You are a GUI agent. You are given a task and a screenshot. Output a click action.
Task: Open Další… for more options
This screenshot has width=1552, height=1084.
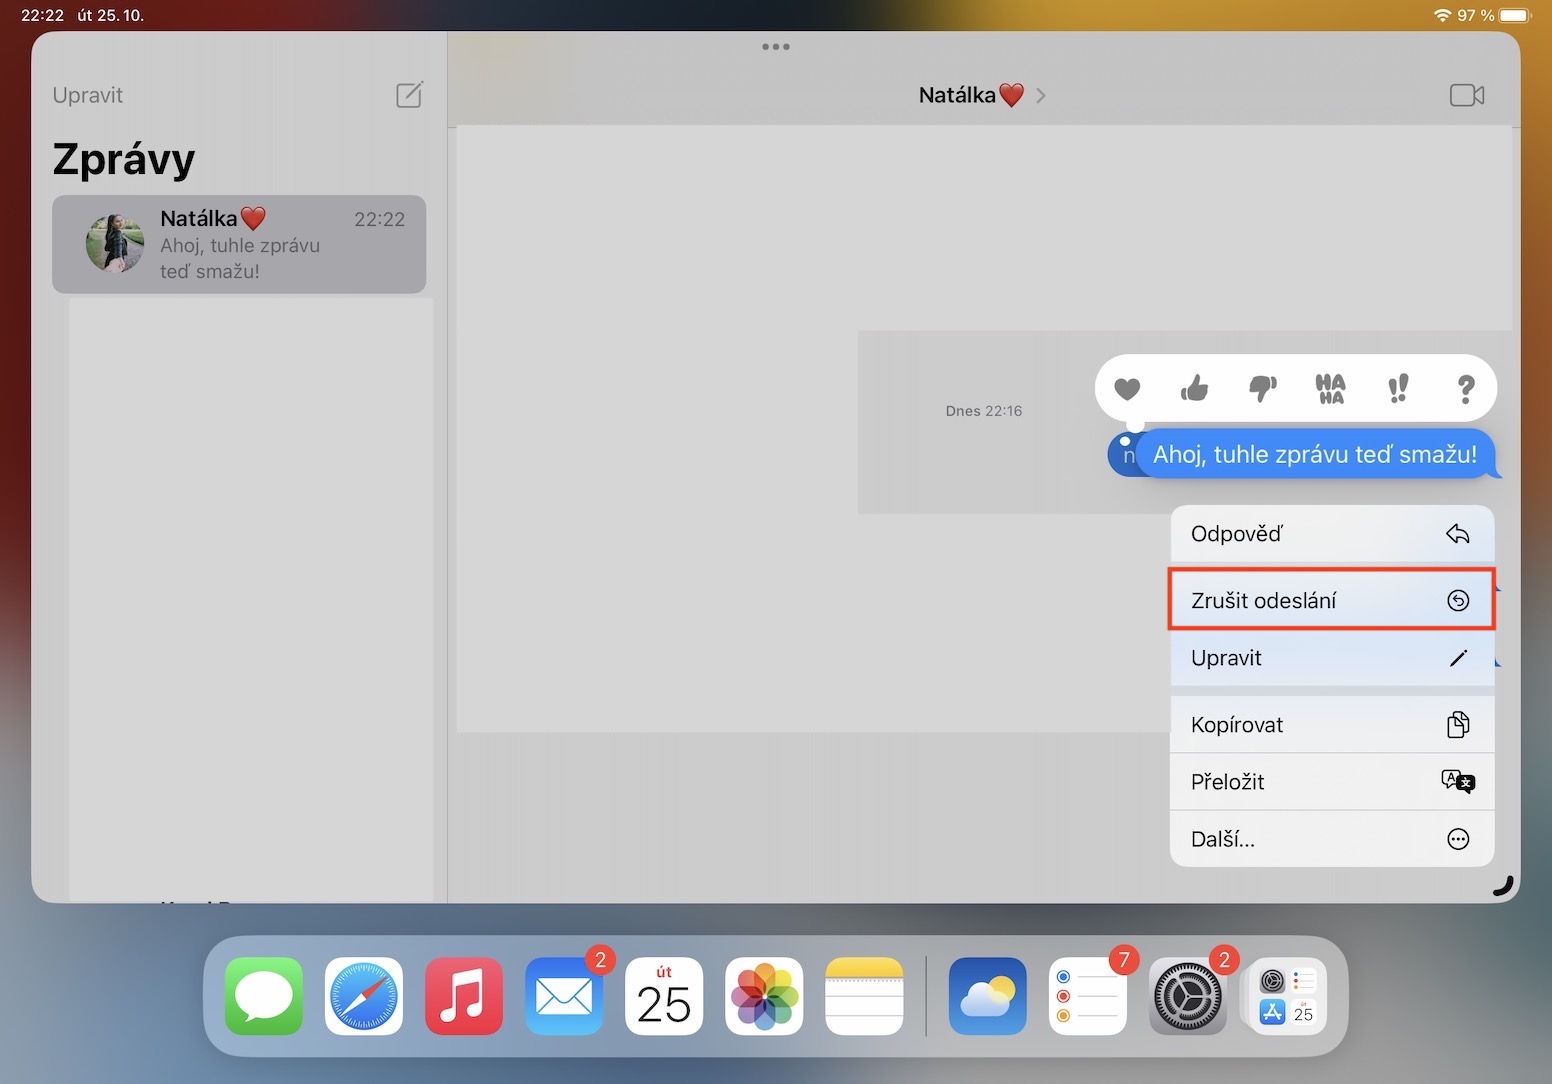point(1331,839)
